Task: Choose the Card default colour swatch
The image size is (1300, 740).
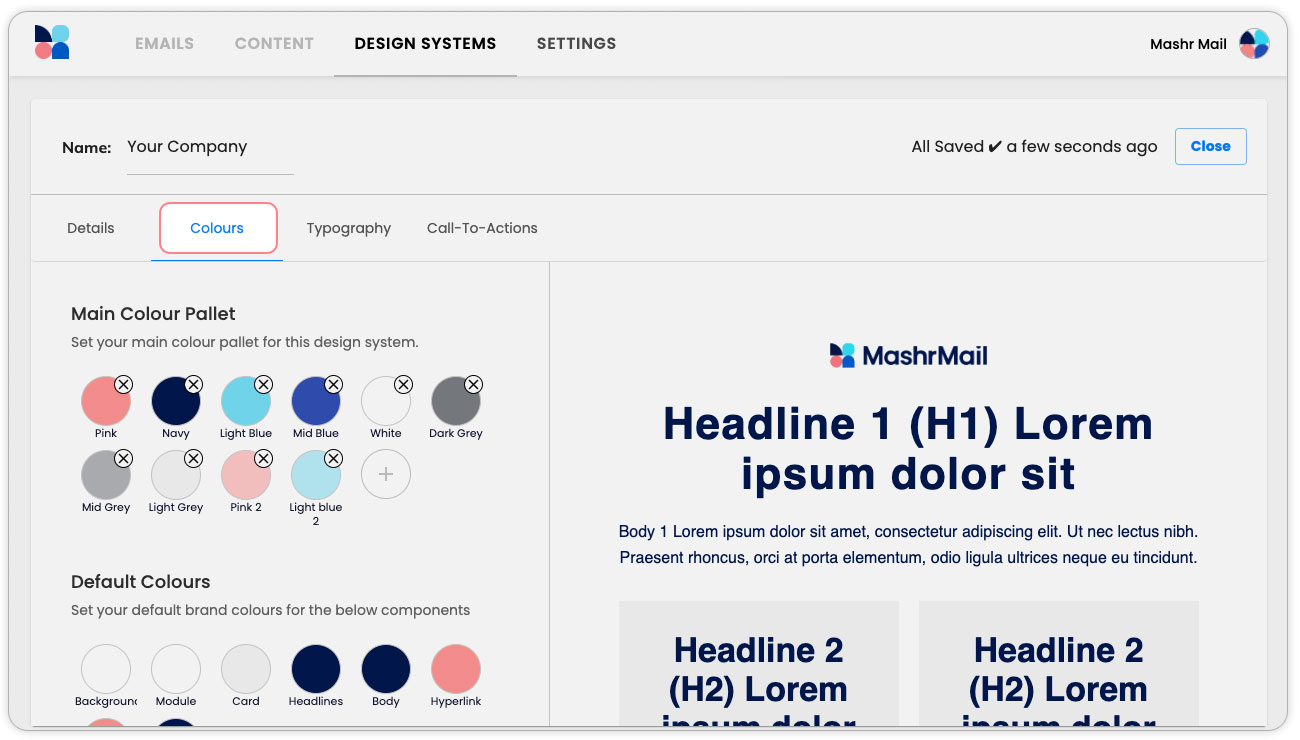Action: coord(246,669)
